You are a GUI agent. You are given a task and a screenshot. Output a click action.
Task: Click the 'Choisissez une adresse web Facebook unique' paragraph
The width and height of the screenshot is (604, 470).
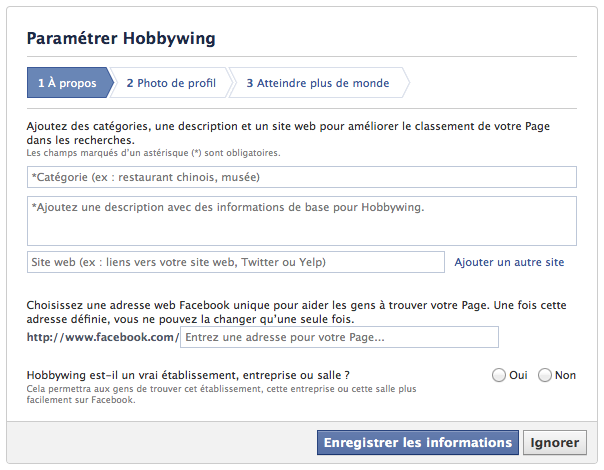click(x=296, y=312)
